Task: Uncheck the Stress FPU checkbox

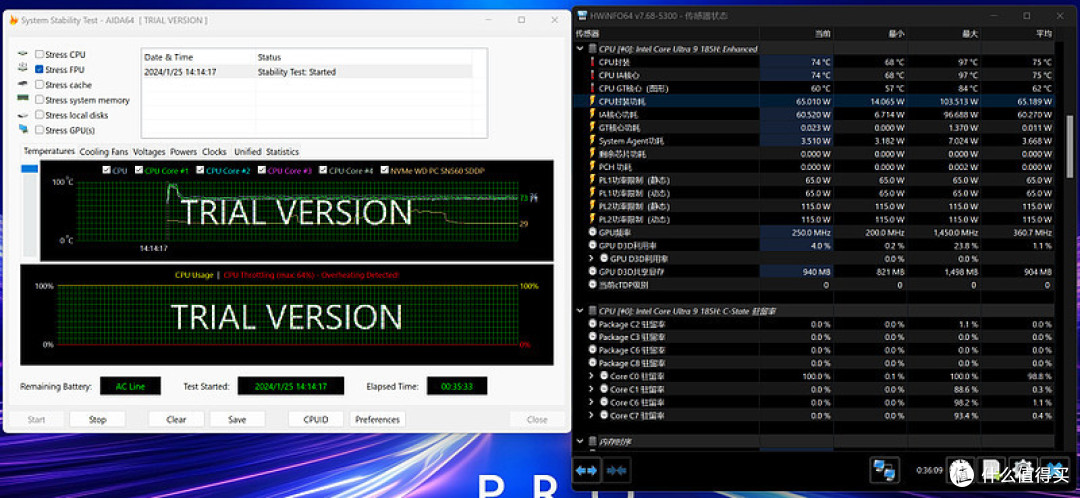Action: pyautogui.click(x=39, y=70)
